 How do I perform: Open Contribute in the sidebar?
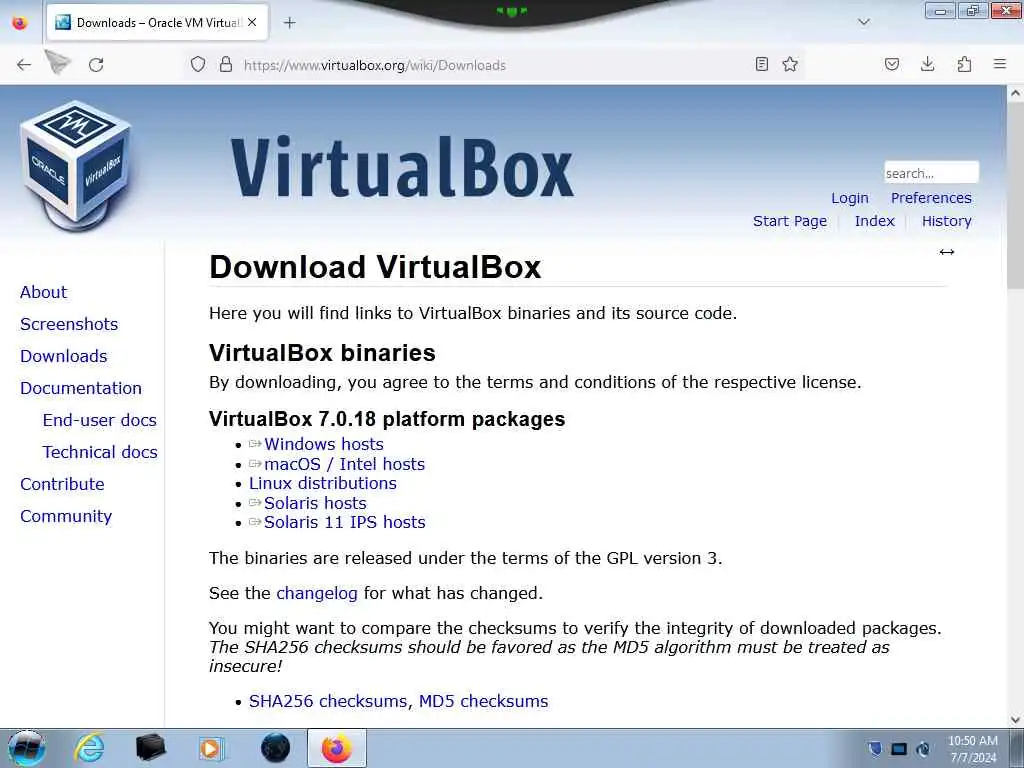pyautogui.click(x=62, y=484)
